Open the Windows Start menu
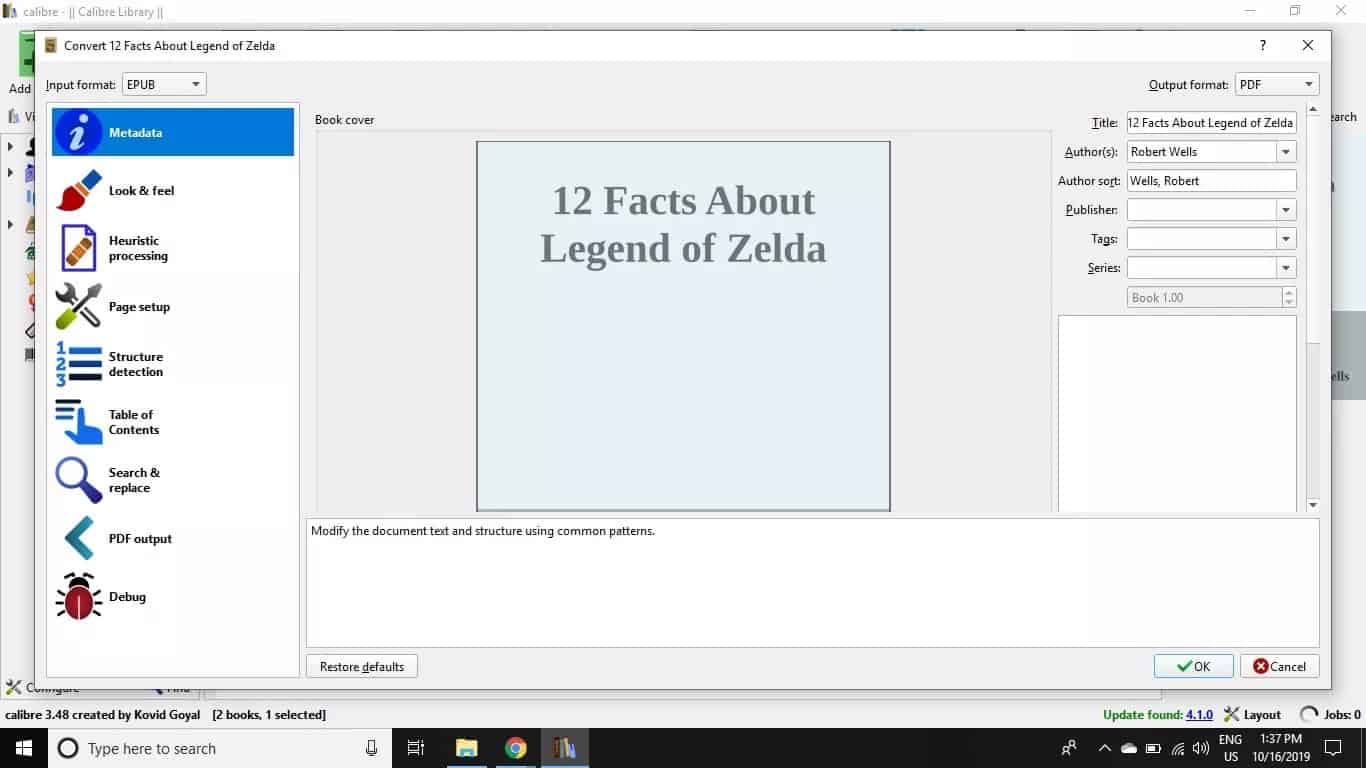Screen dimensions: 1366x768 (24, 748)
